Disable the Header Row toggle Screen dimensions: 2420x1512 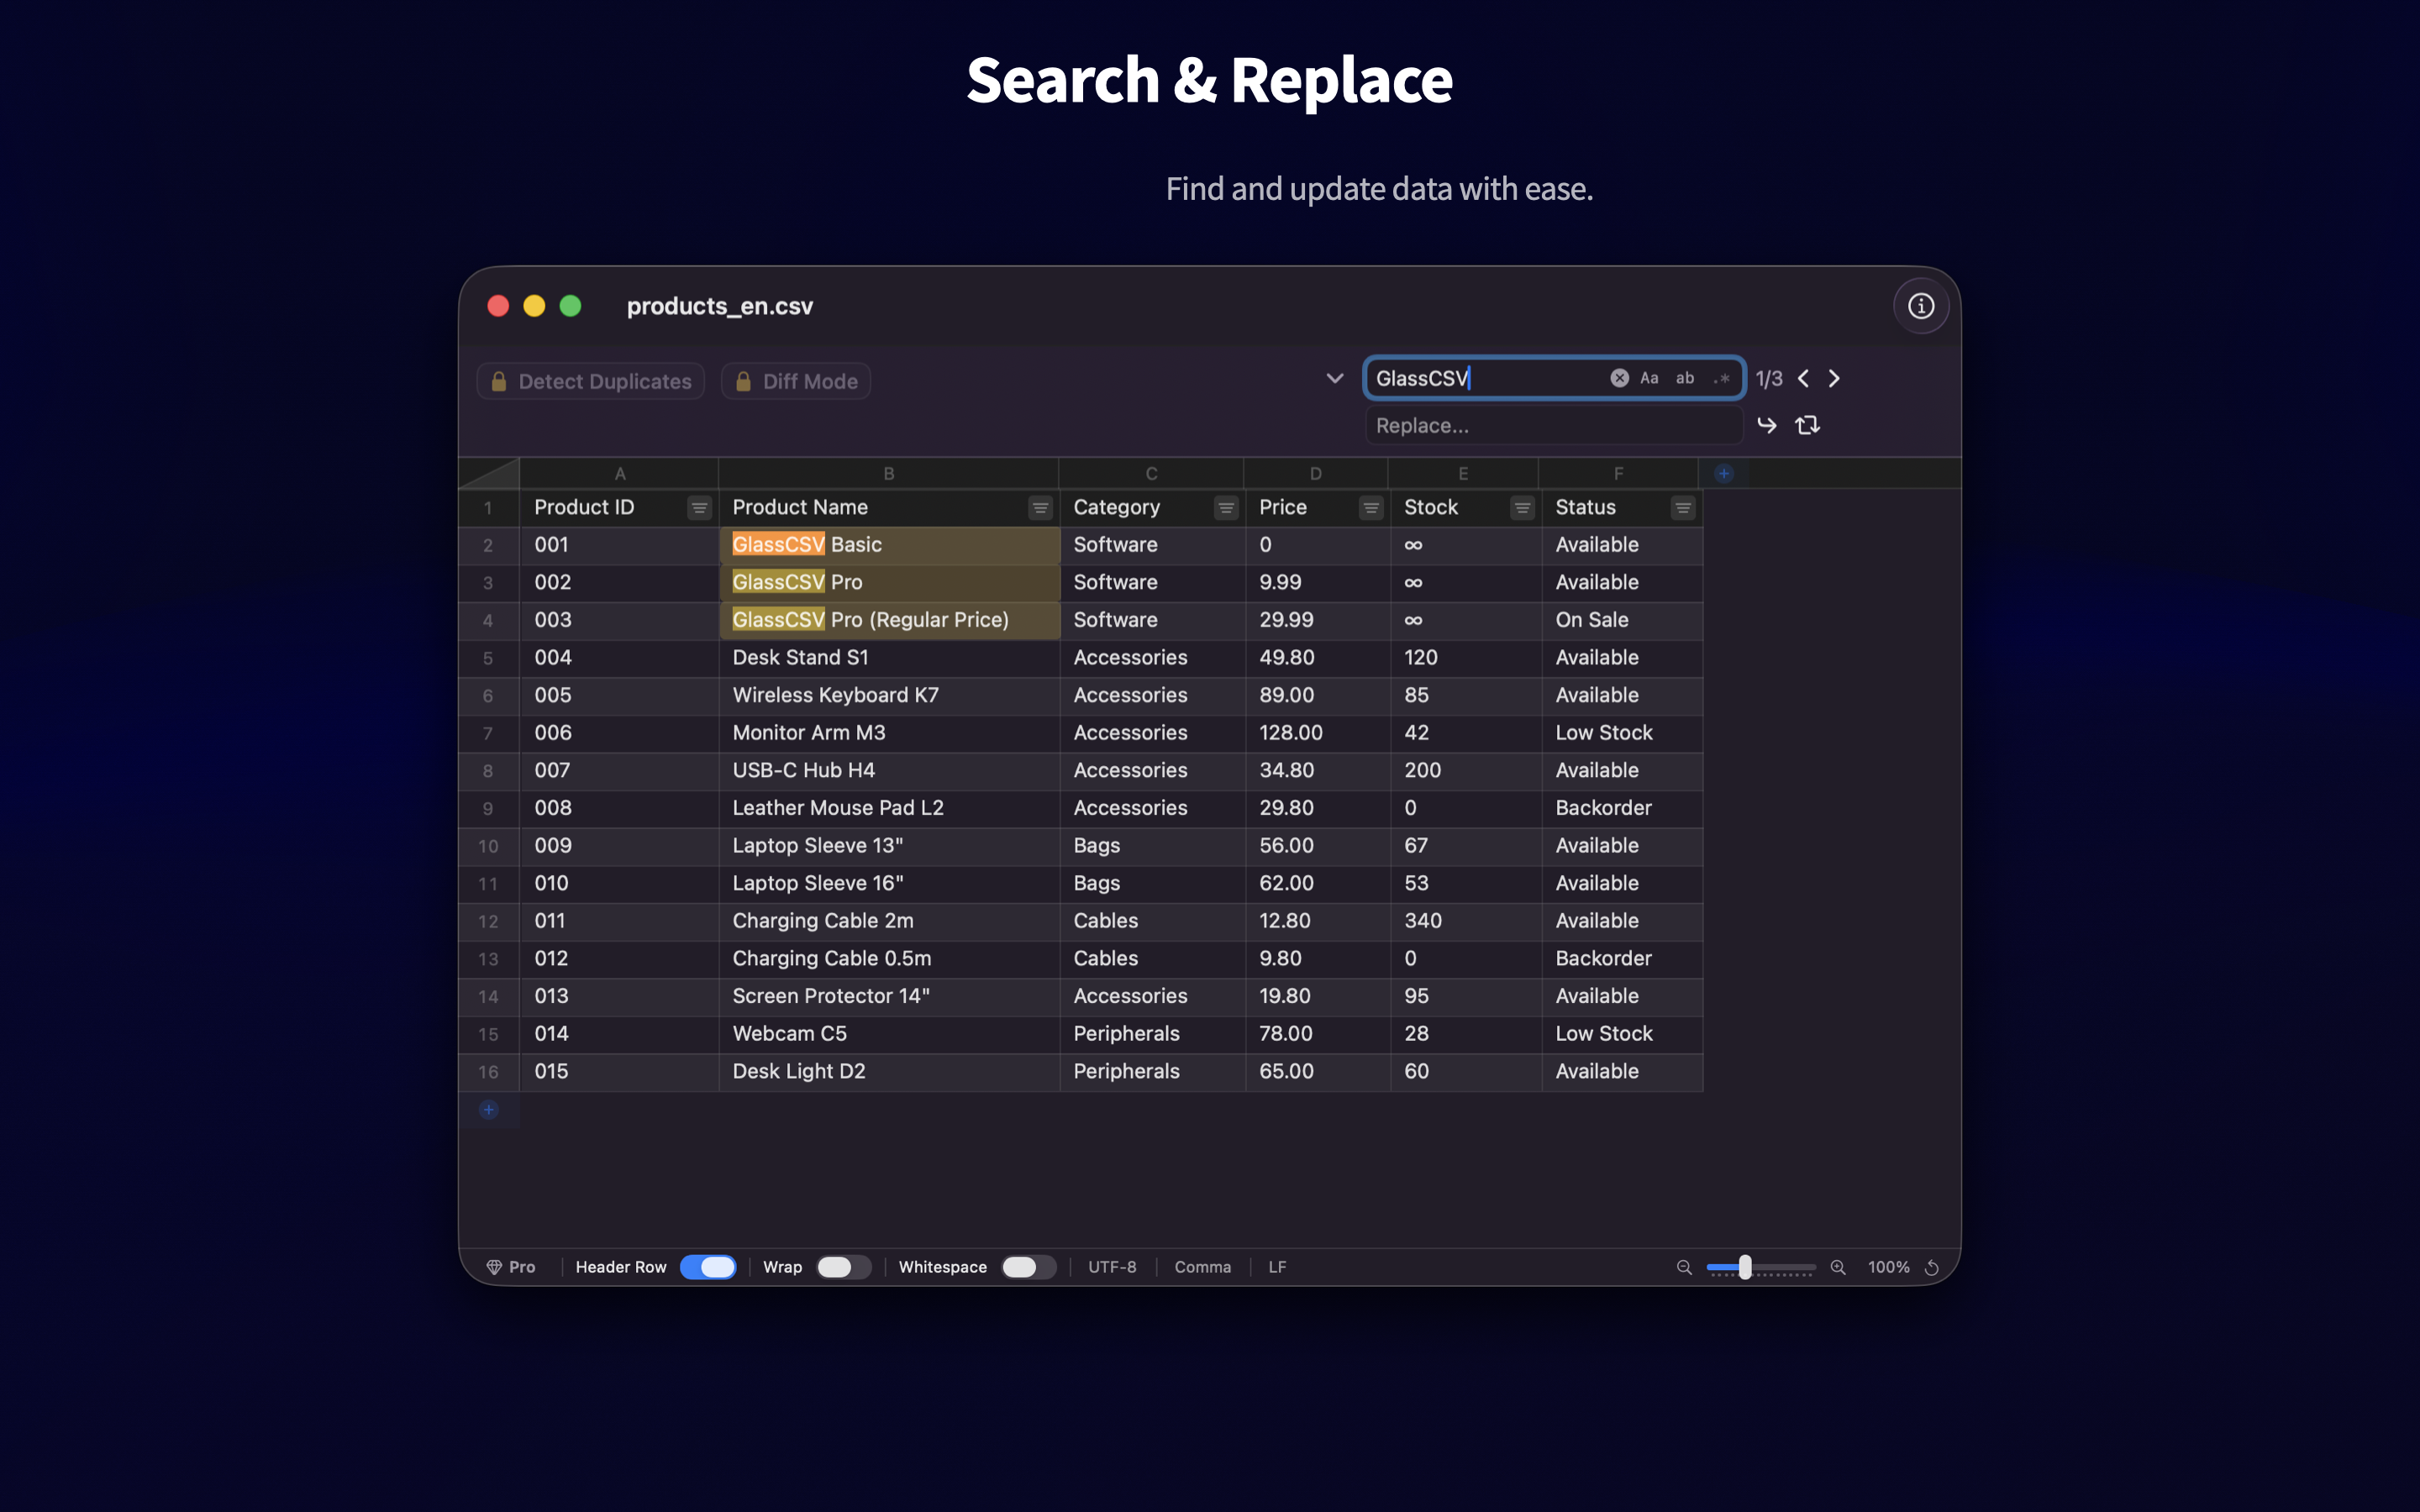[x=708, y=1267]
